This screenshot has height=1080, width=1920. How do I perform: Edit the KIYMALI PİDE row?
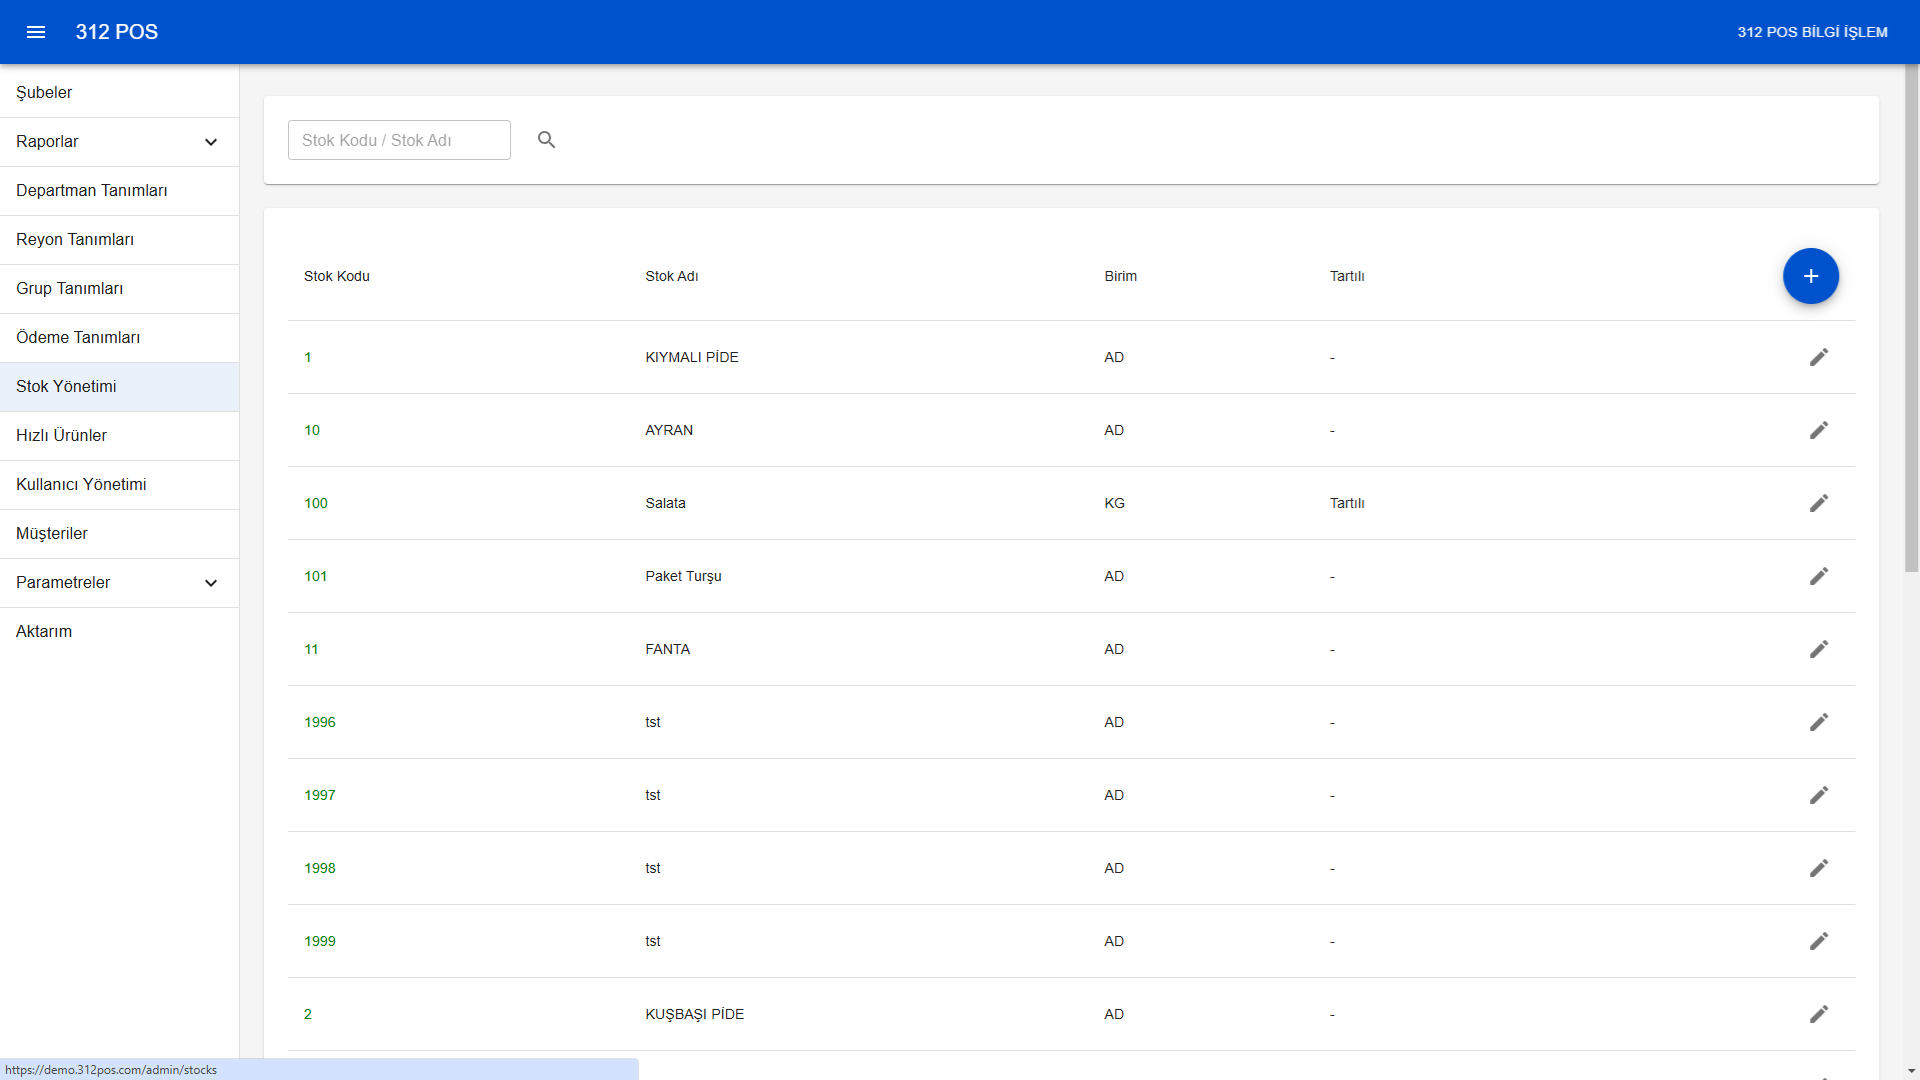(x=1818, y=357)
